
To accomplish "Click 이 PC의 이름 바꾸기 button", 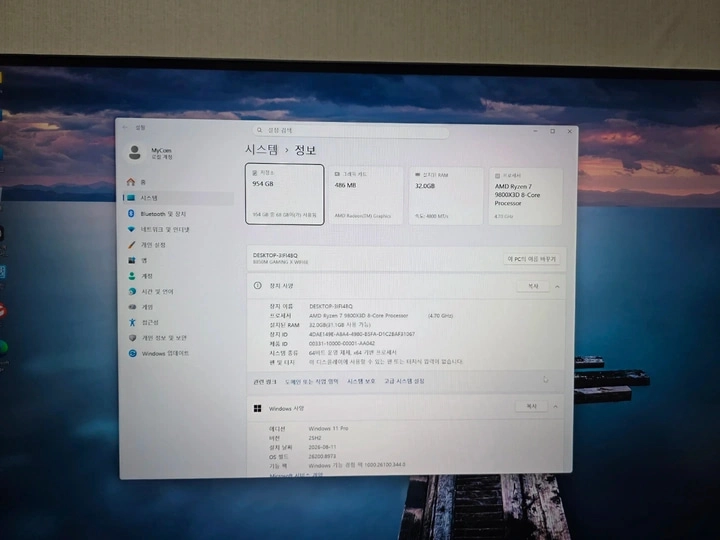I will pyautogui.click(x=532, y=259).
